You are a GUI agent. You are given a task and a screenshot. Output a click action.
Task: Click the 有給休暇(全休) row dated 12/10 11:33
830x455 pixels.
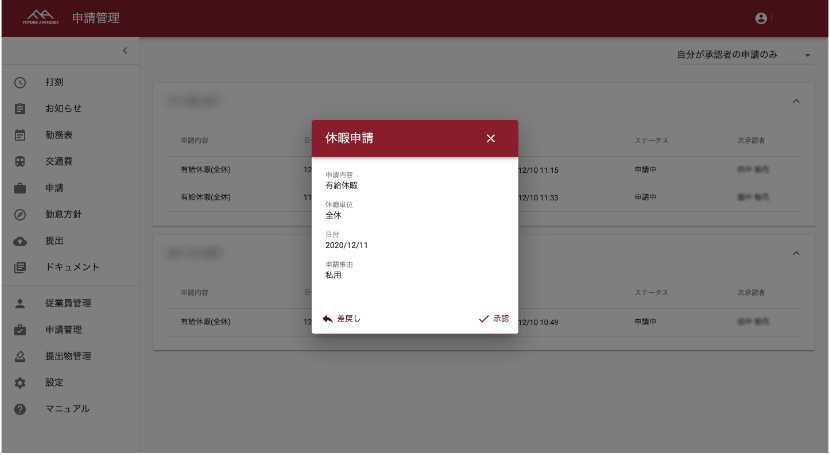click(483, 198)
